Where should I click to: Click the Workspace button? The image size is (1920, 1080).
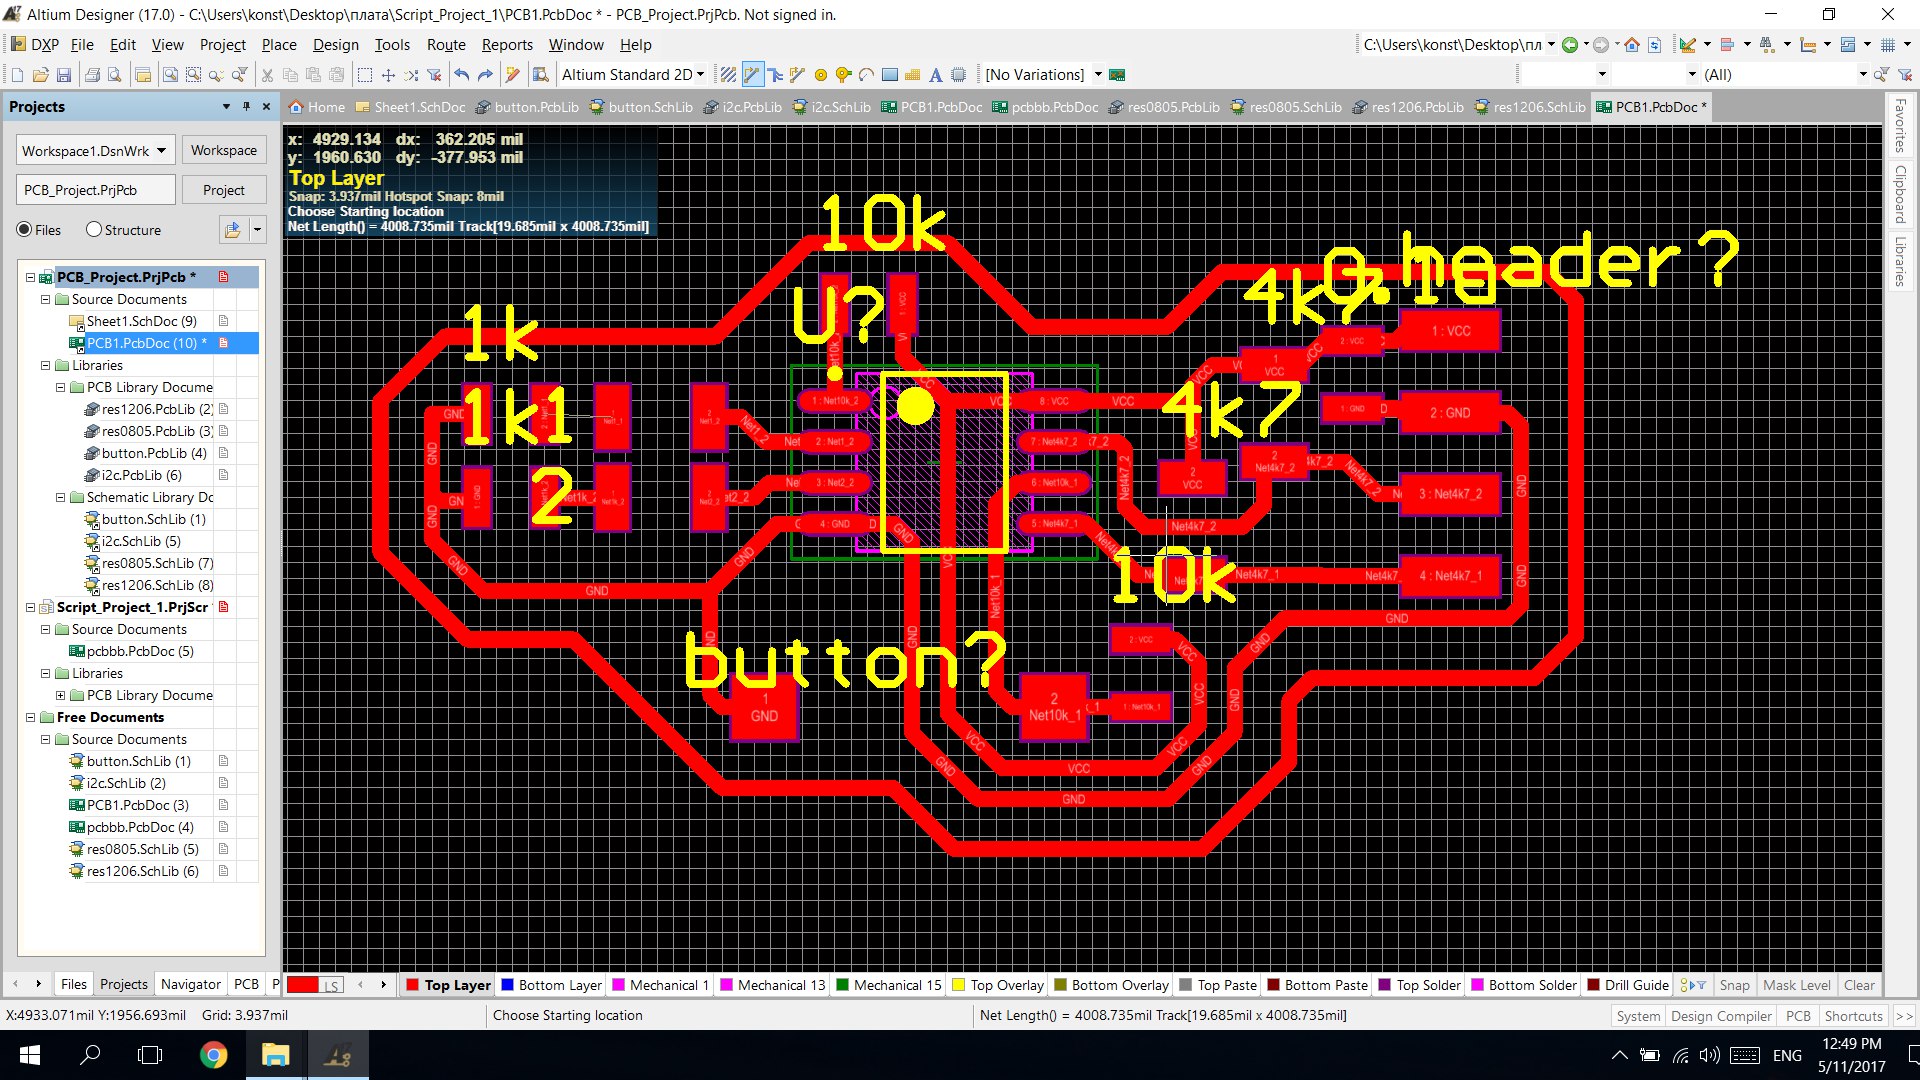click(224, 150)
